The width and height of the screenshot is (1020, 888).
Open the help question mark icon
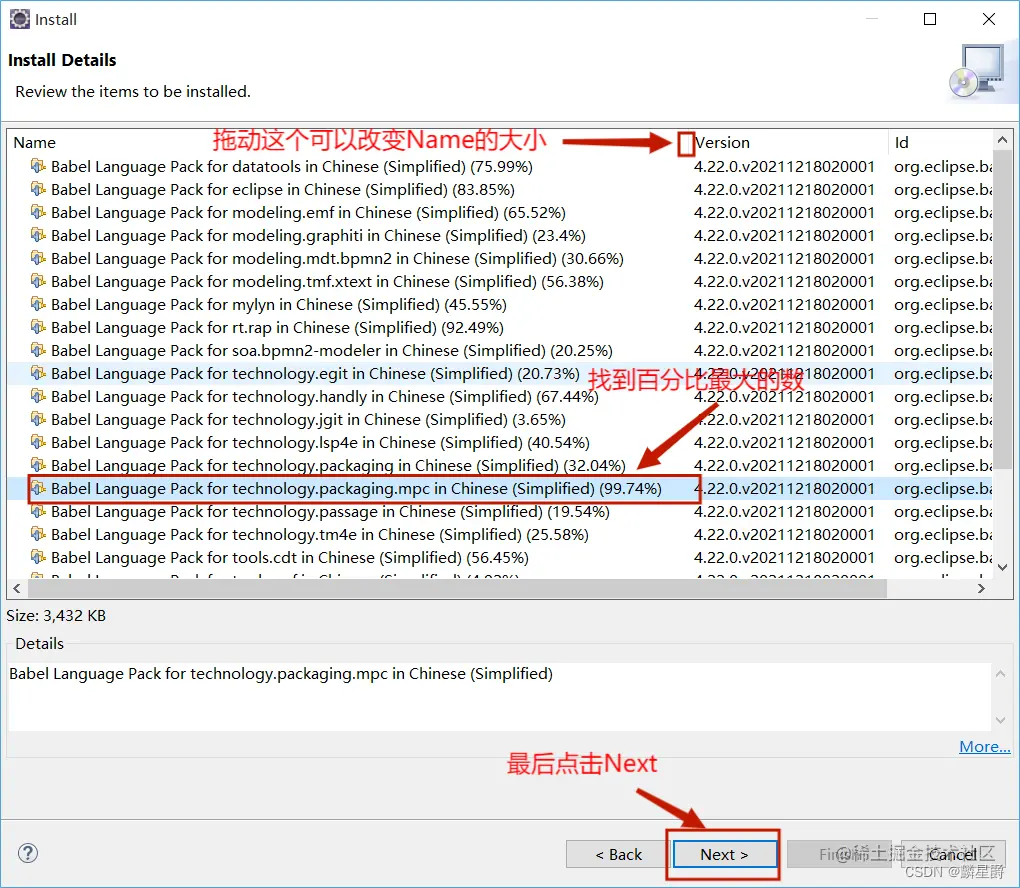click(x=28, y=853)
